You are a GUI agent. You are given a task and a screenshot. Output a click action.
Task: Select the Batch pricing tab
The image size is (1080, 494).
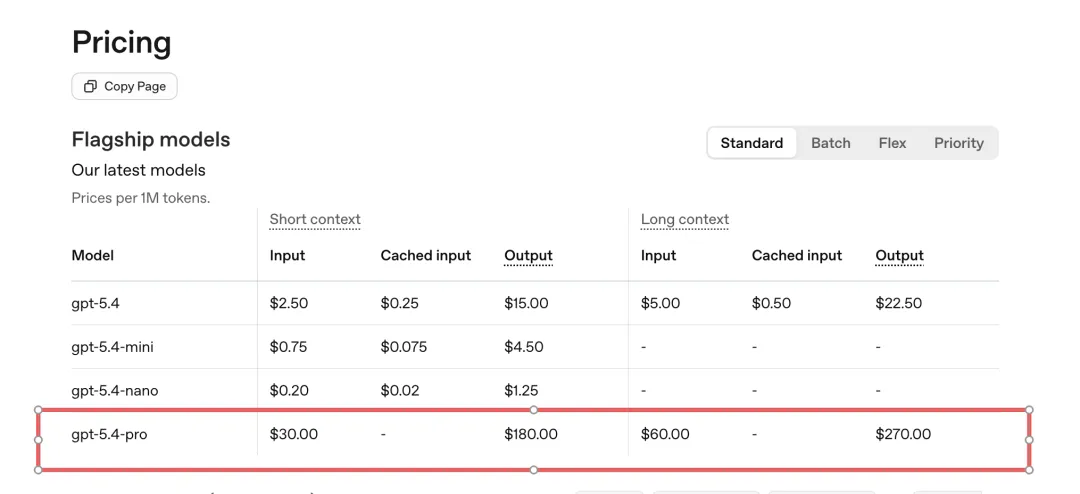(x=830, y=143)
